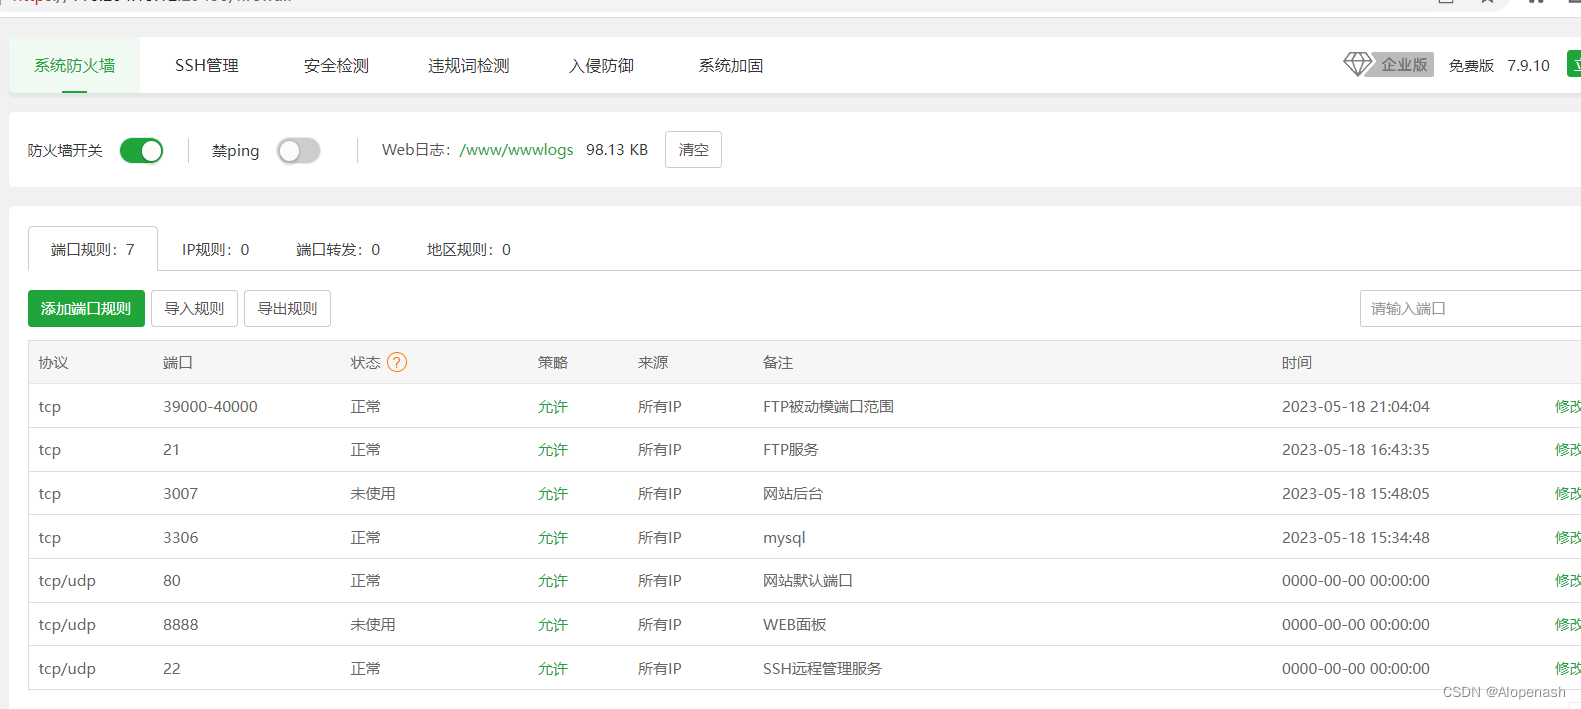Click 未使用 status of port 8888
This screenshot has width=1581, height=709.
click(373, 624)
